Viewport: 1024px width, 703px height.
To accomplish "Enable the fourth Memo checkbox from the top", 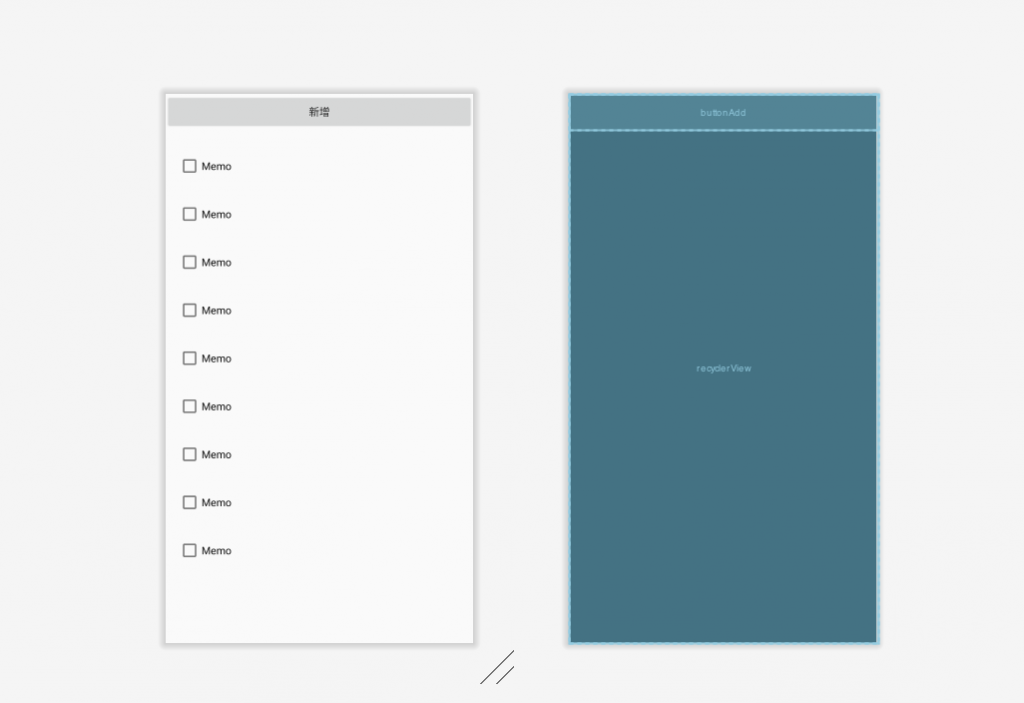I will tap(189, 310).
